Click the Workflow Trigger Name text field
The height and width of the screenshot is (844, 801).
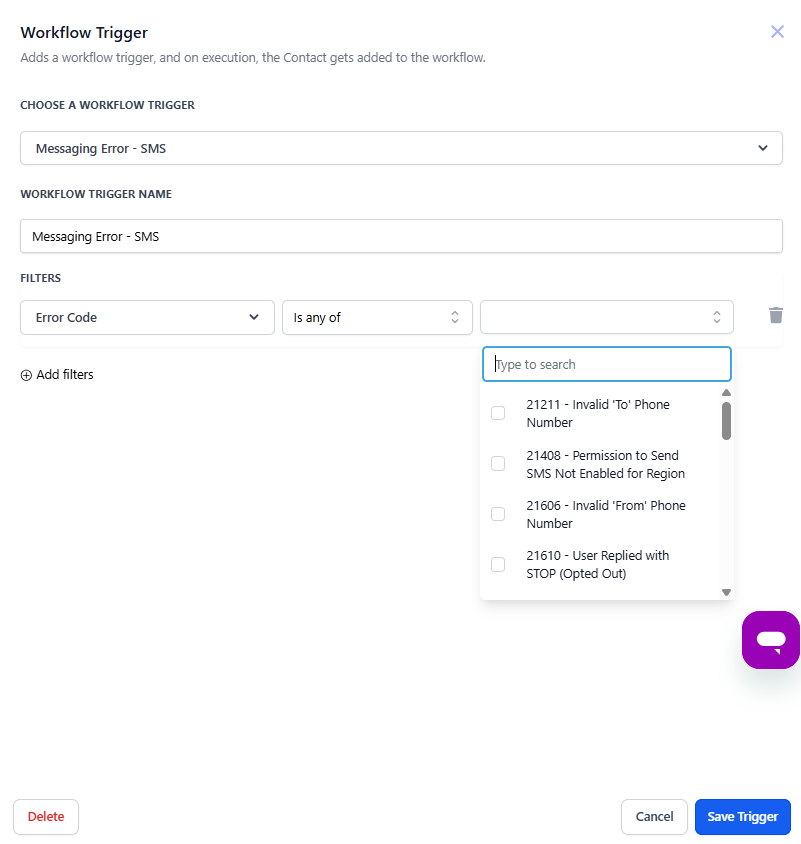click(400, 236)
